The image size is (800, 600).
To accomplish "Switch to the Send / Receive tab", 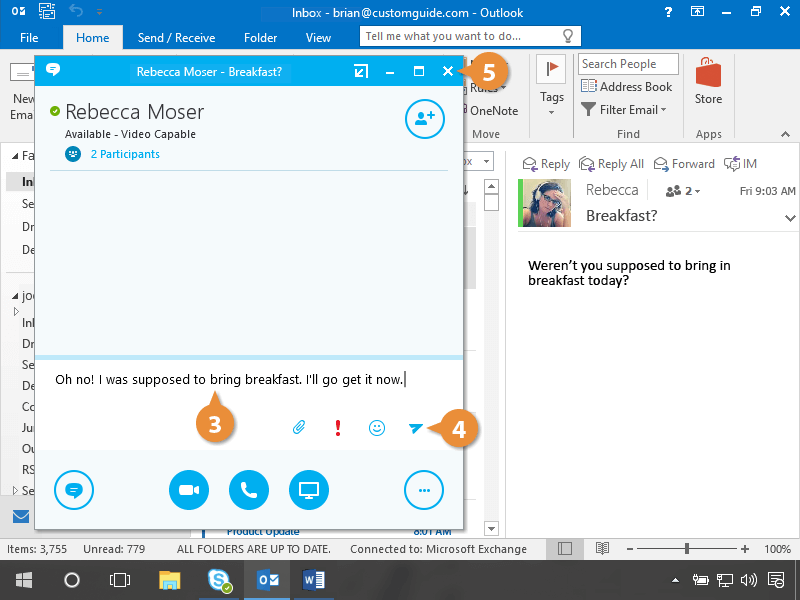I will coord(176,38).
